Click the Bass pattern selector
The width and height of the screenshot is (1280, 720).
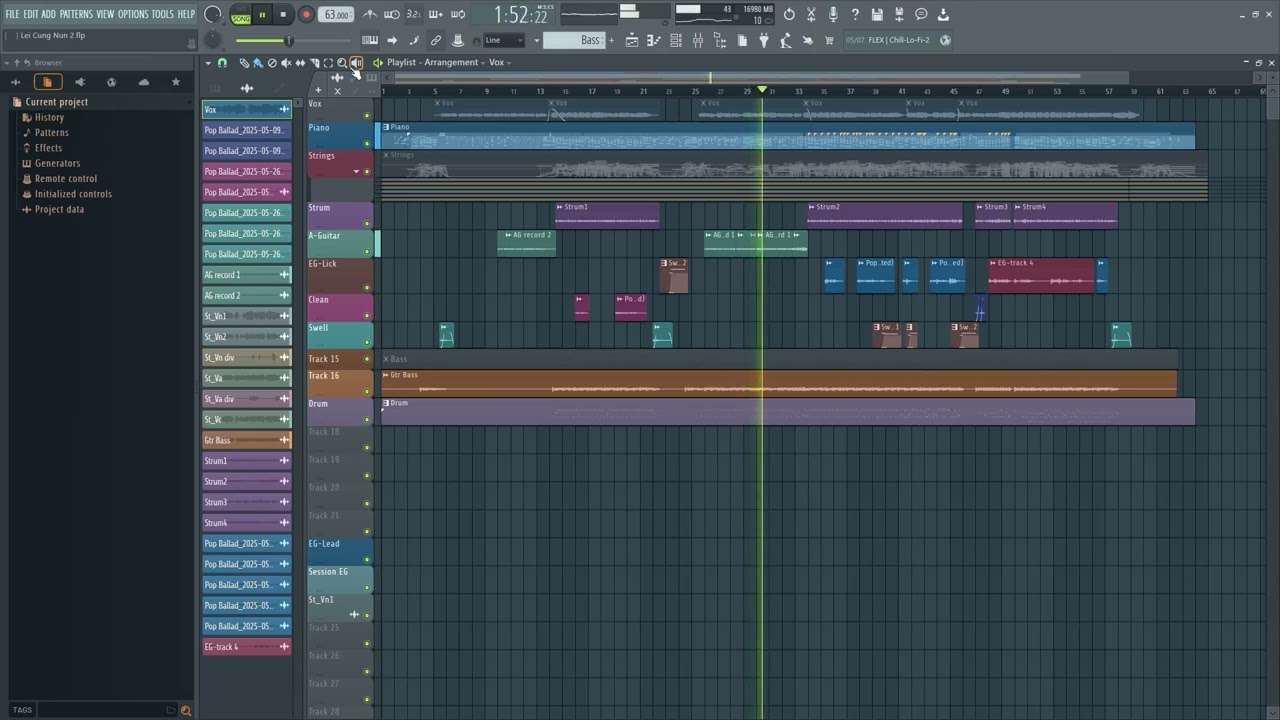coord(575,40)
